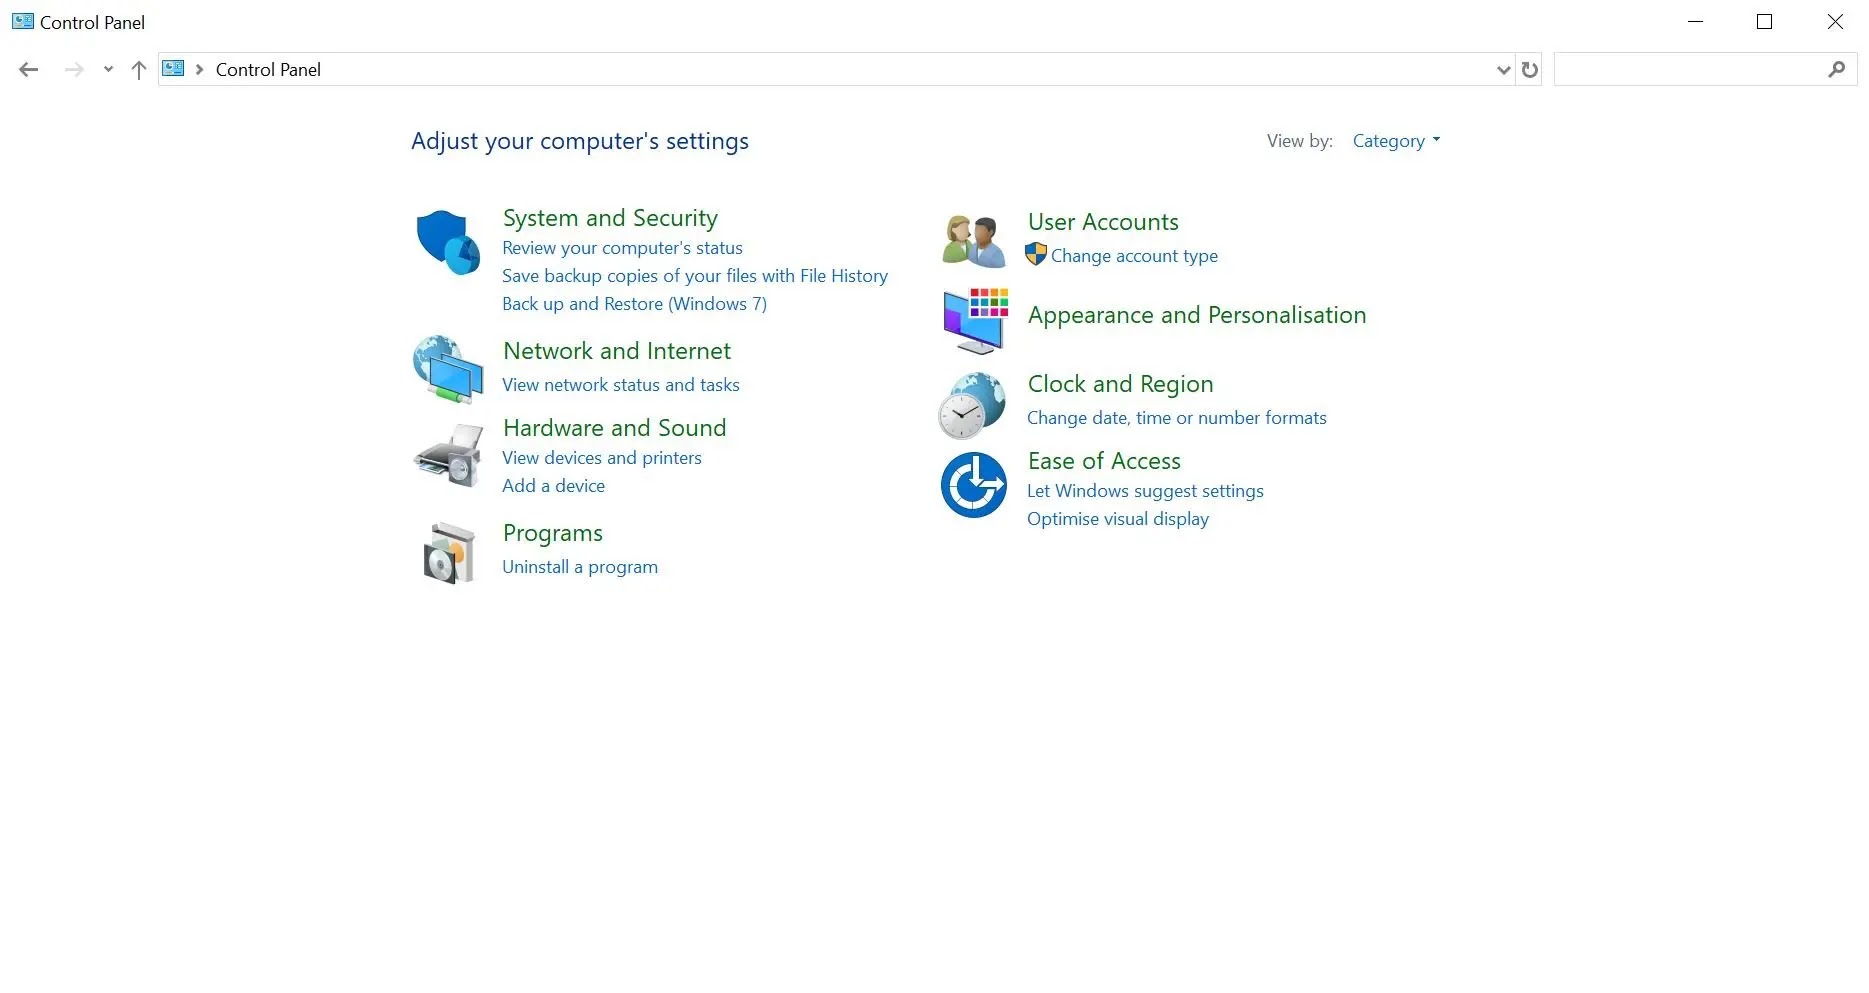Expand the View by Category dropdown
This screenshot has height=993, width=1869.
point(1396,141)
